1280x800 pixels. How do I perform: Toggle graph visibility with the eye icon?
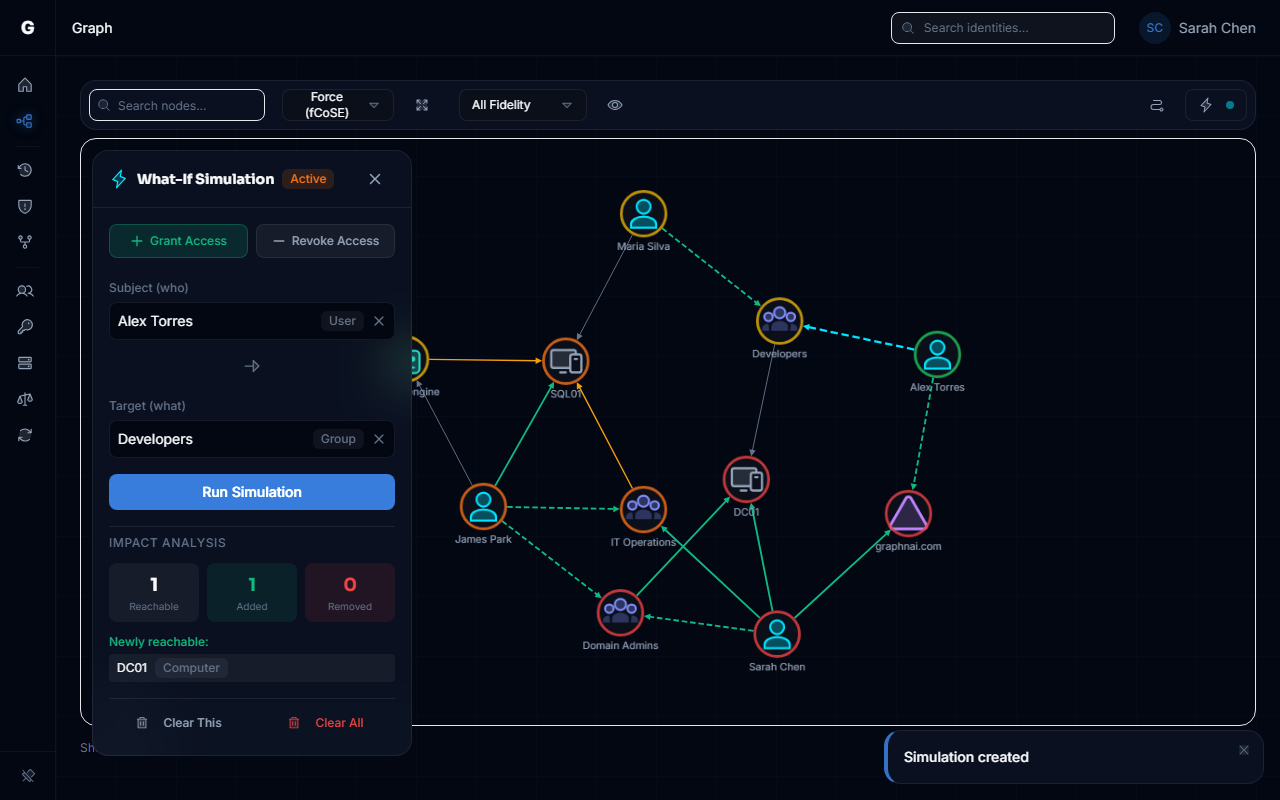tap(615, 104)
